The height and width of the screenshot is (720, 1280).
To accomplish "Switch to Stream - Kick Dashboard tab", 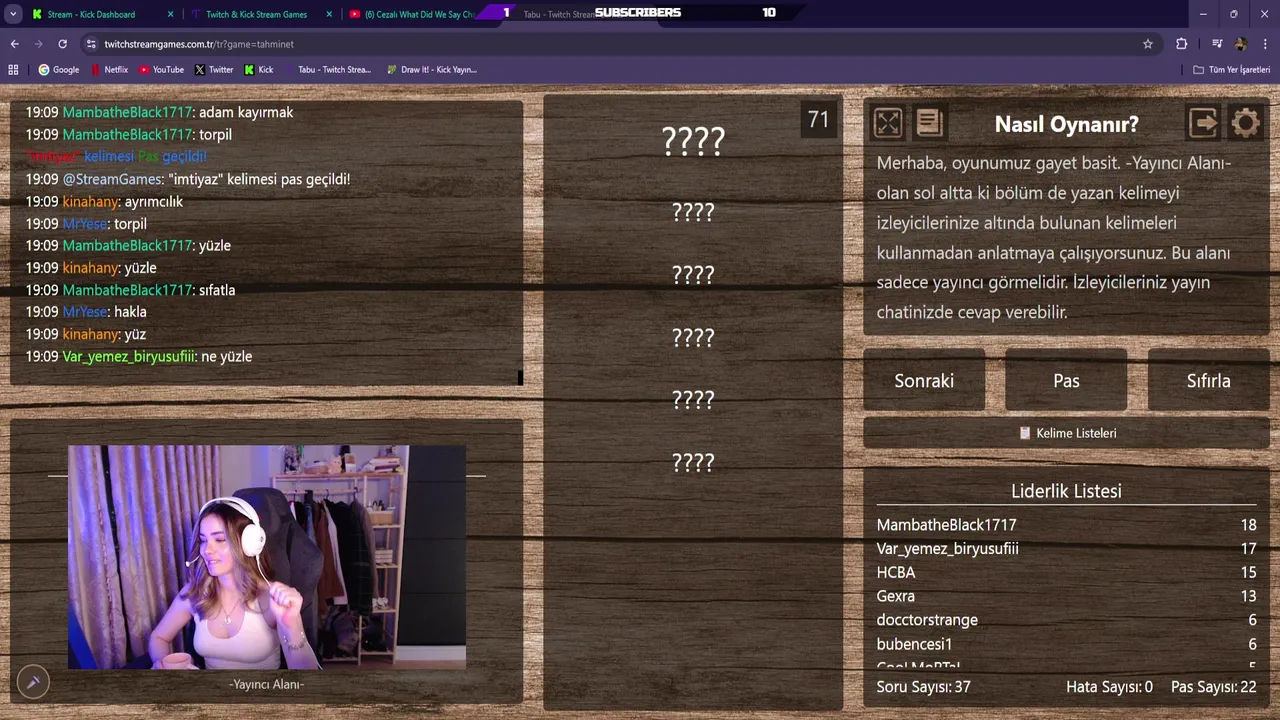I will coord(91,14).
